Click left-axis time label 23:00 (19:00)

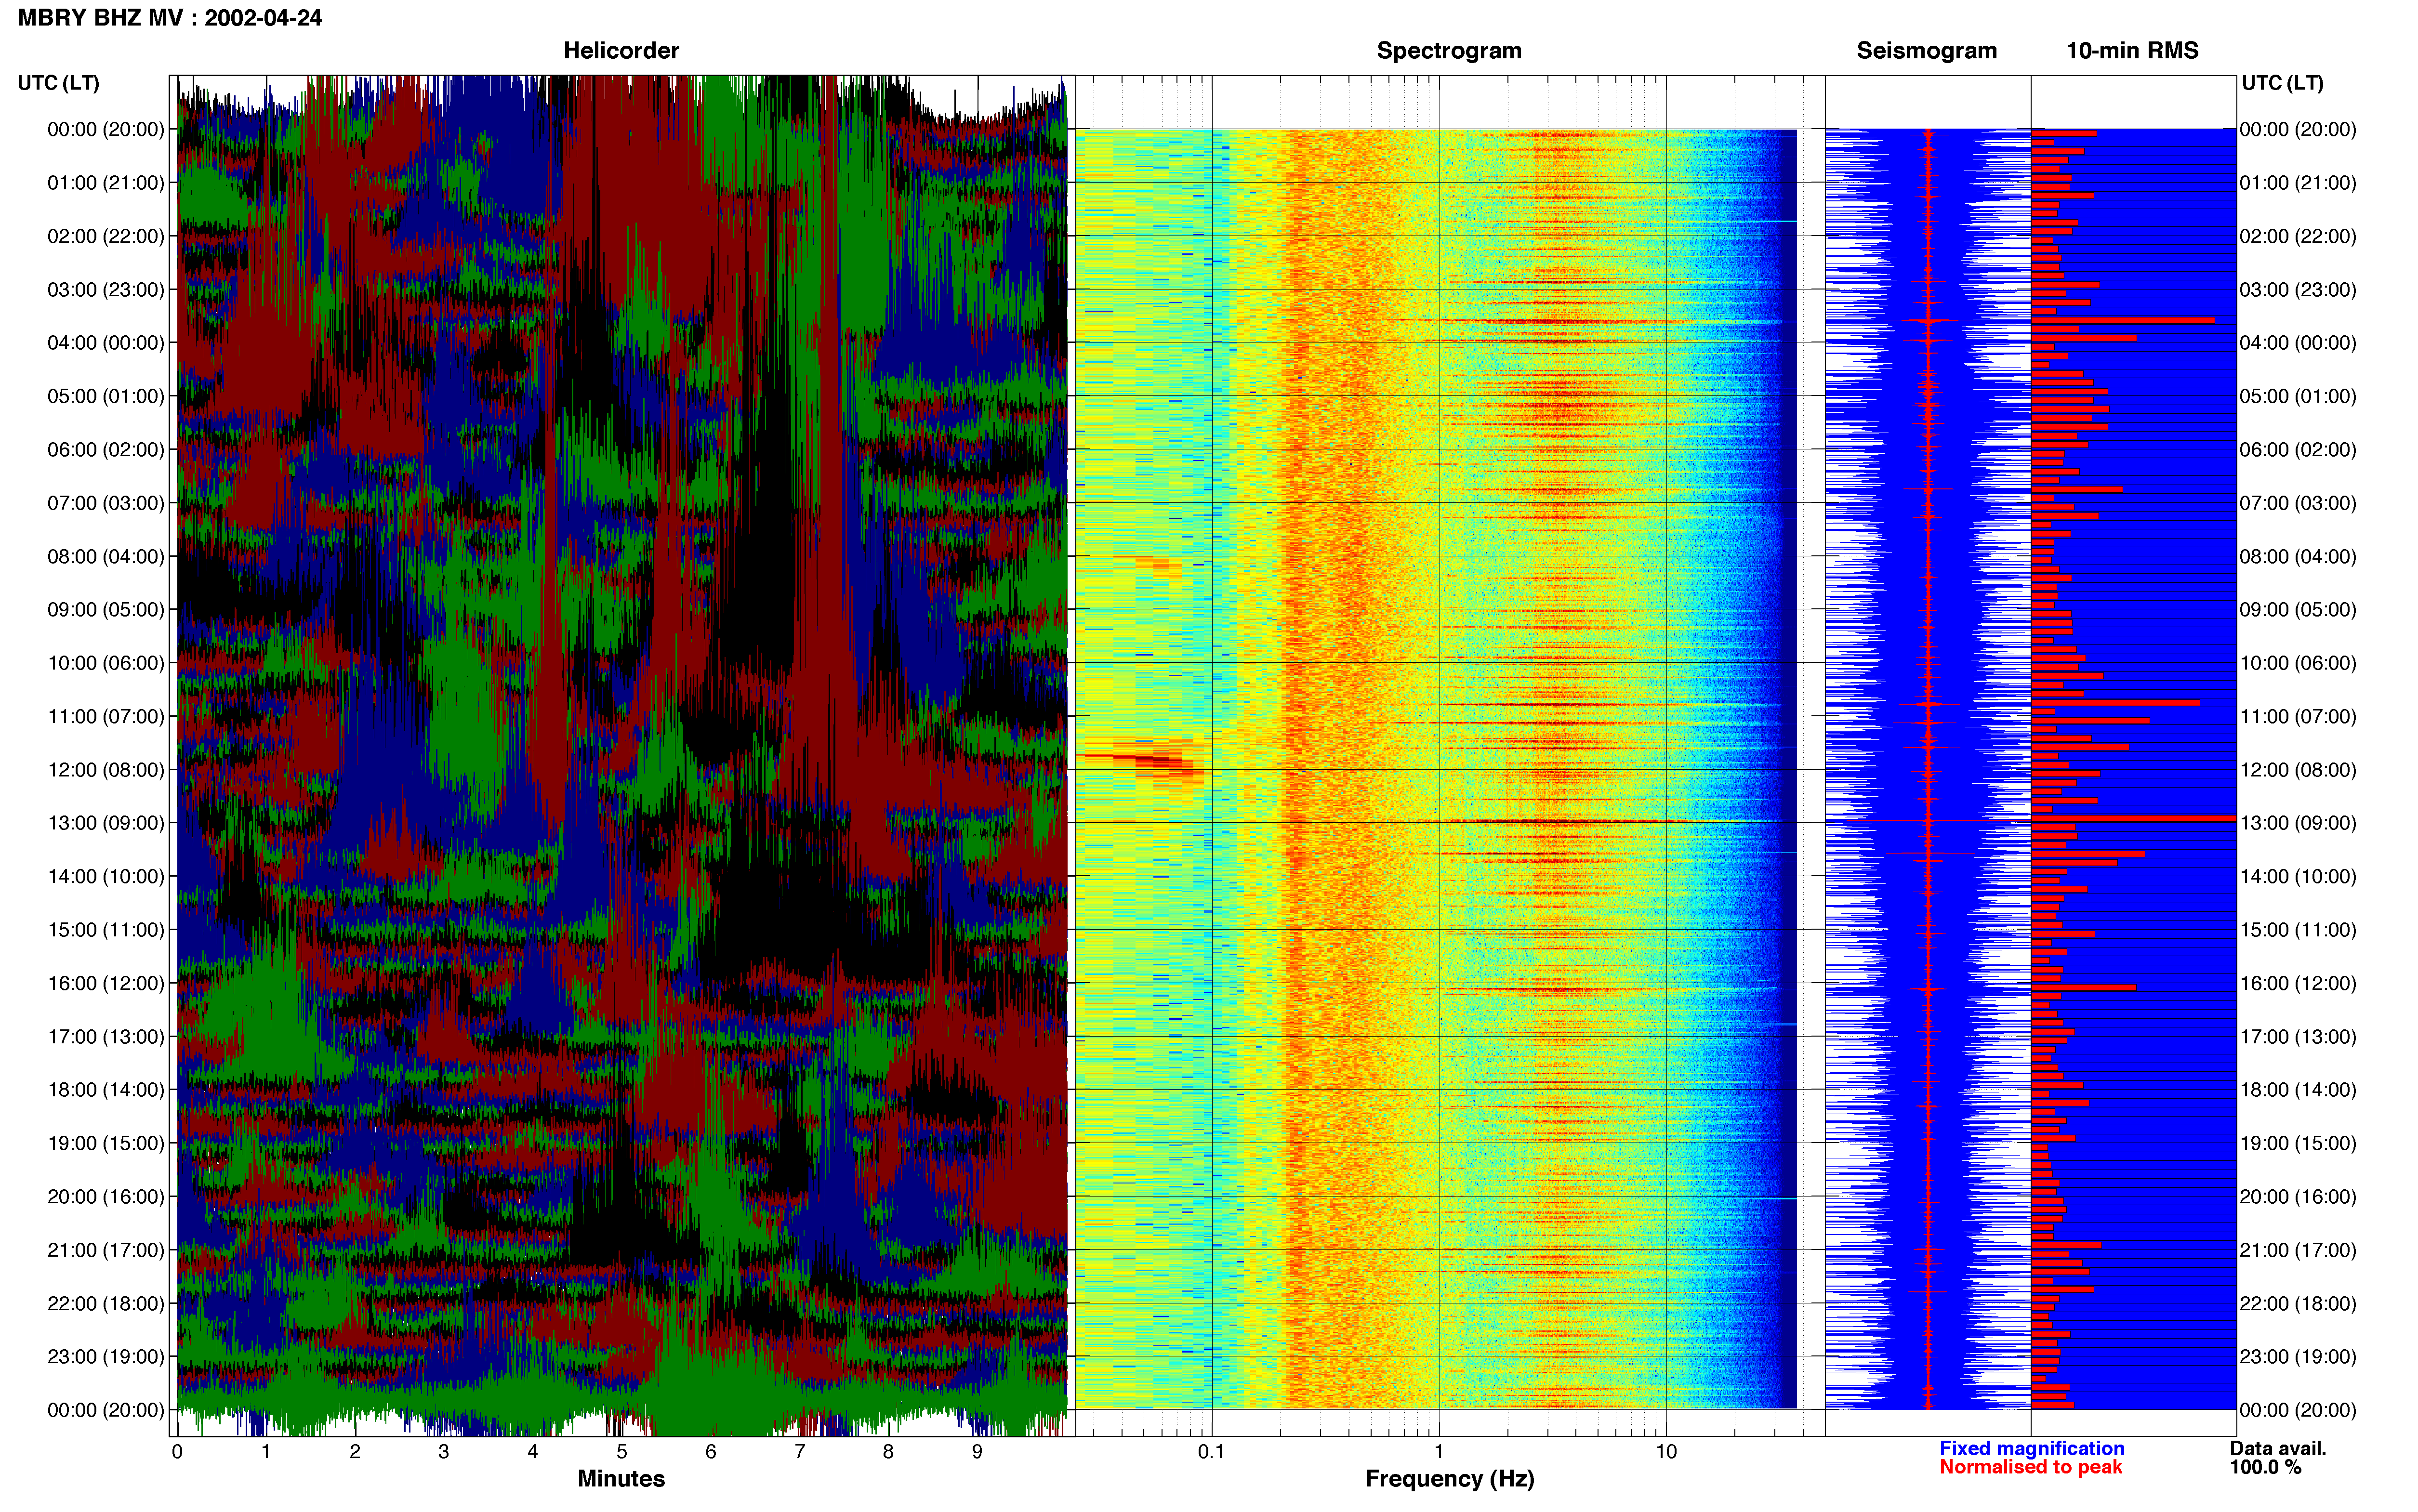106,1357
